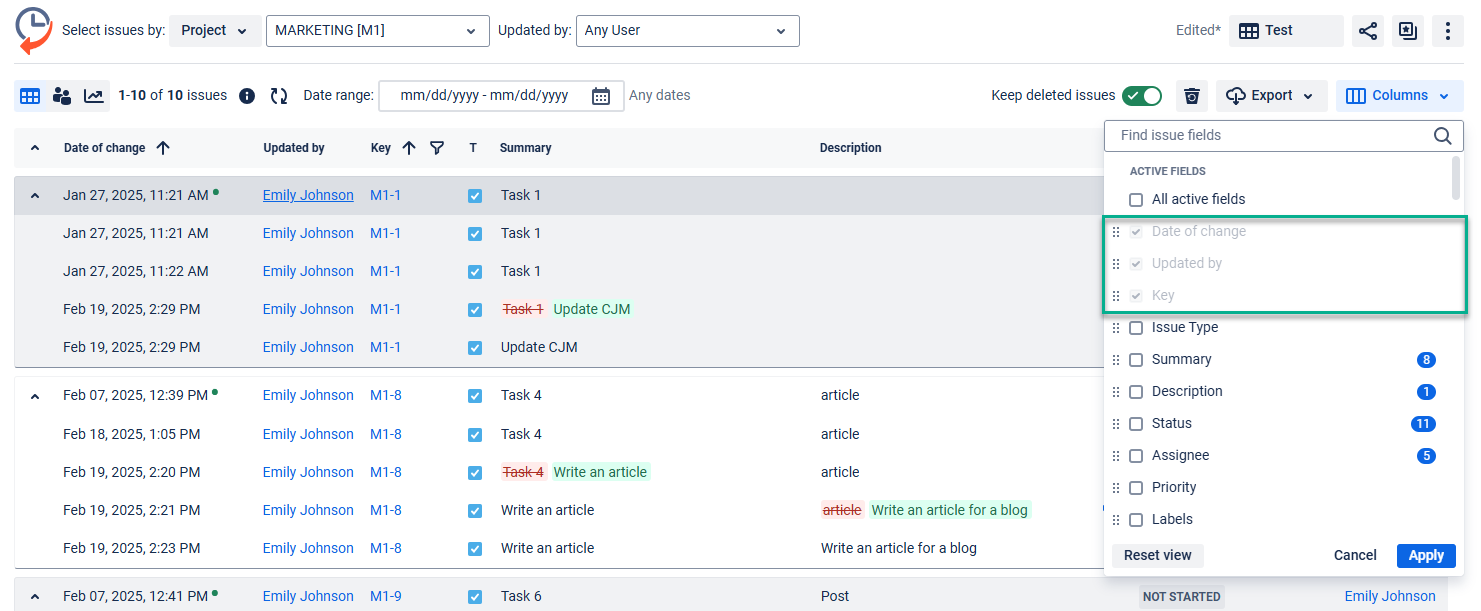This screenshot has height=611, width=1481.
Task: Open the three-dot more options menu
Action: pos(1447,31)
